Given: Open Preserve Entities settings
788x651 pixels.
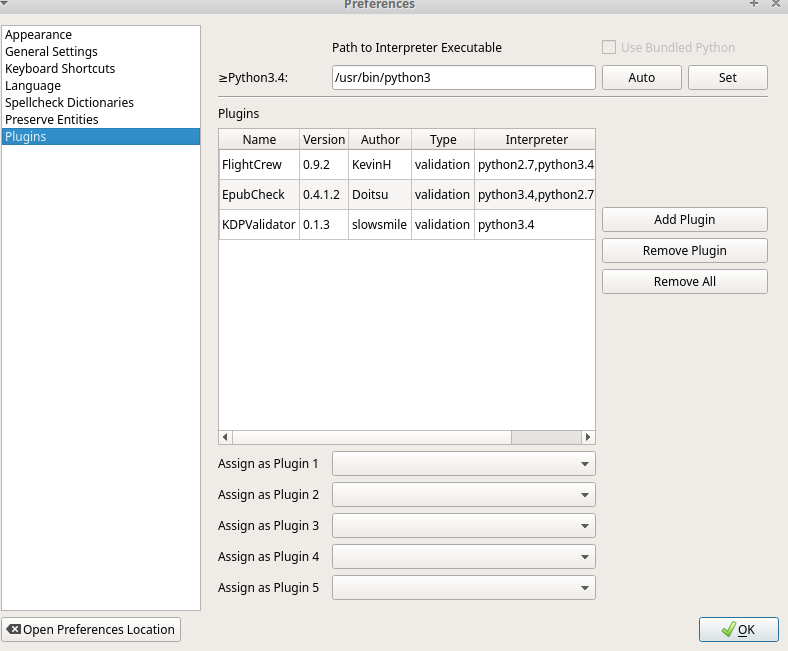Looking at the screenshot, I should pos(101,120).
